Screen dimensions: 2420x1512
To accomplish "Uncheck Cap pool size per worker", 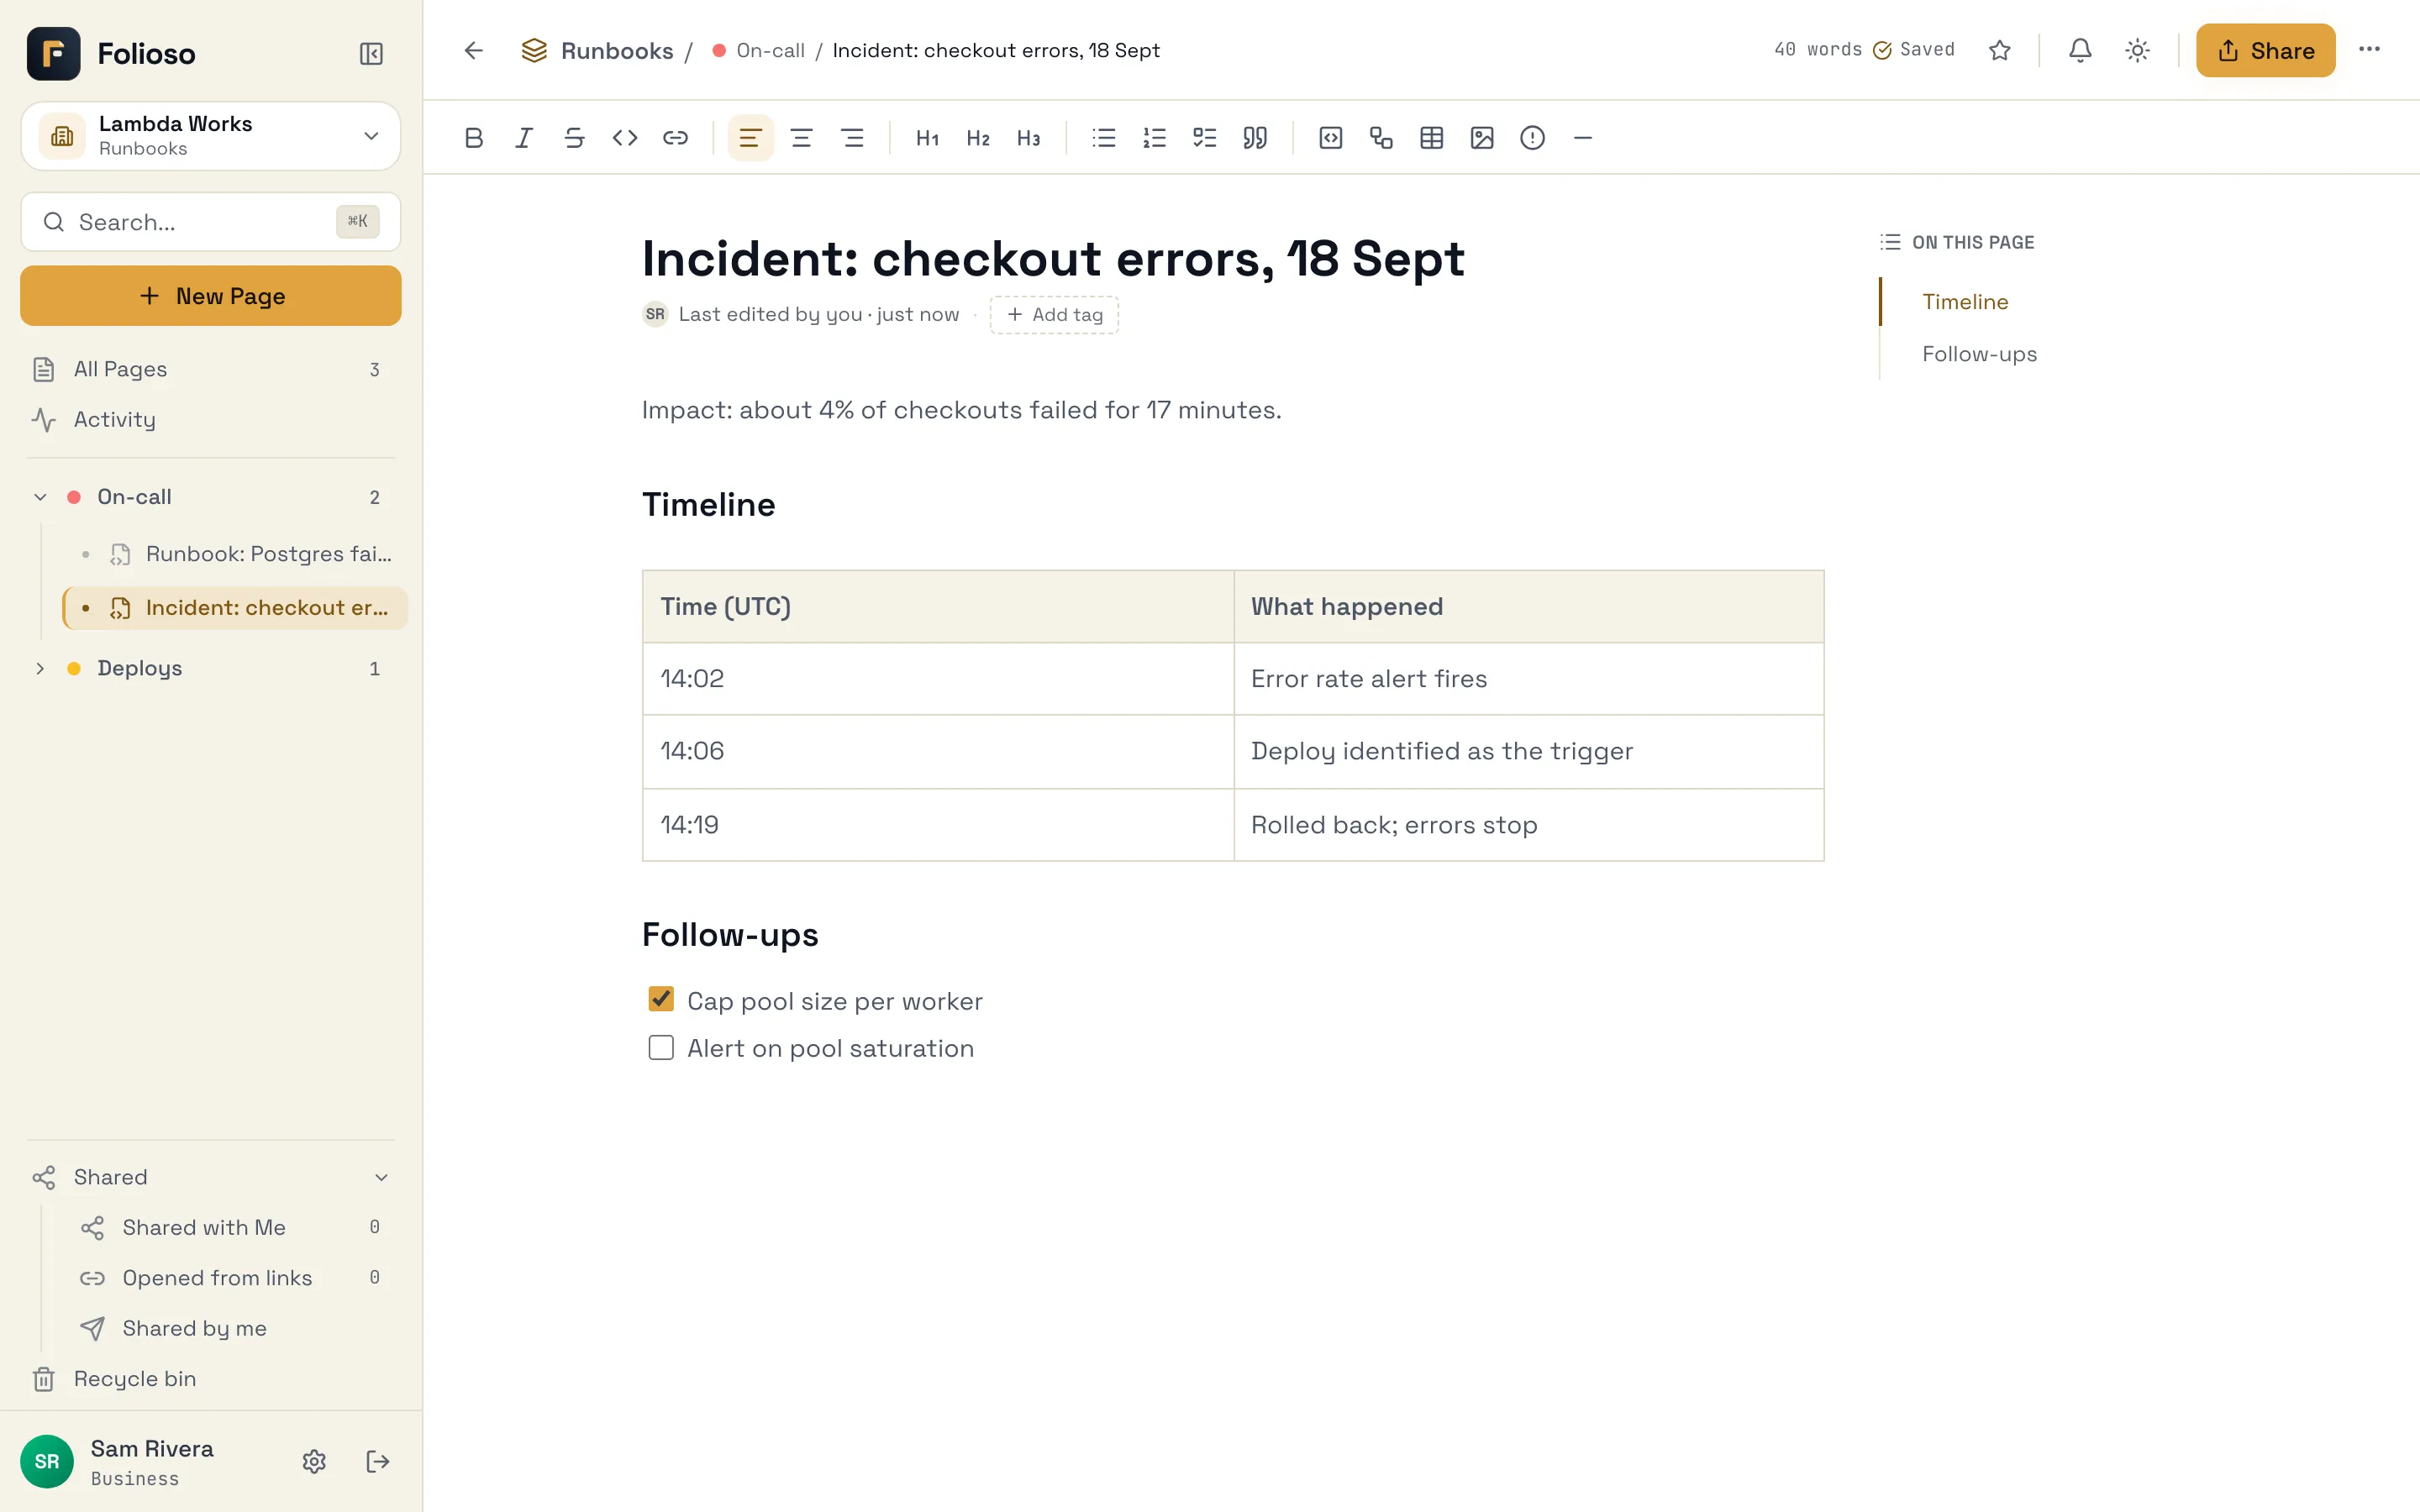I will 661,999.
